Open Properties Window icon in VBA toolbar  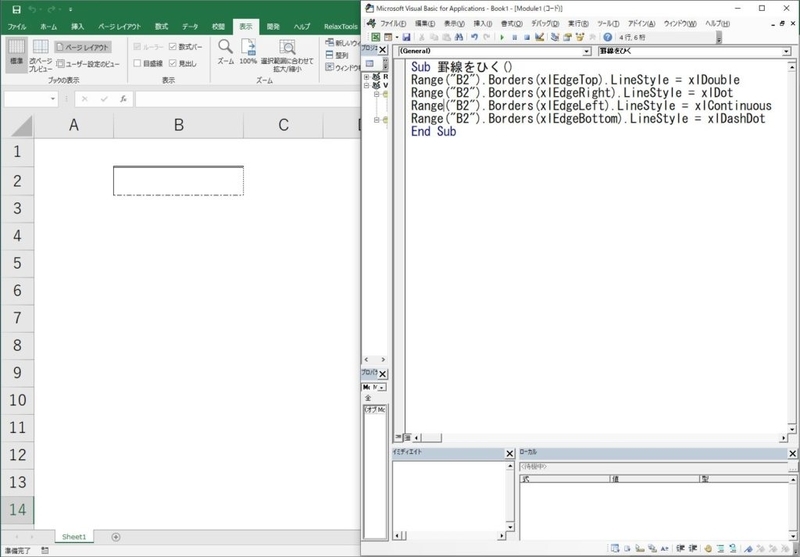point(567,37)
